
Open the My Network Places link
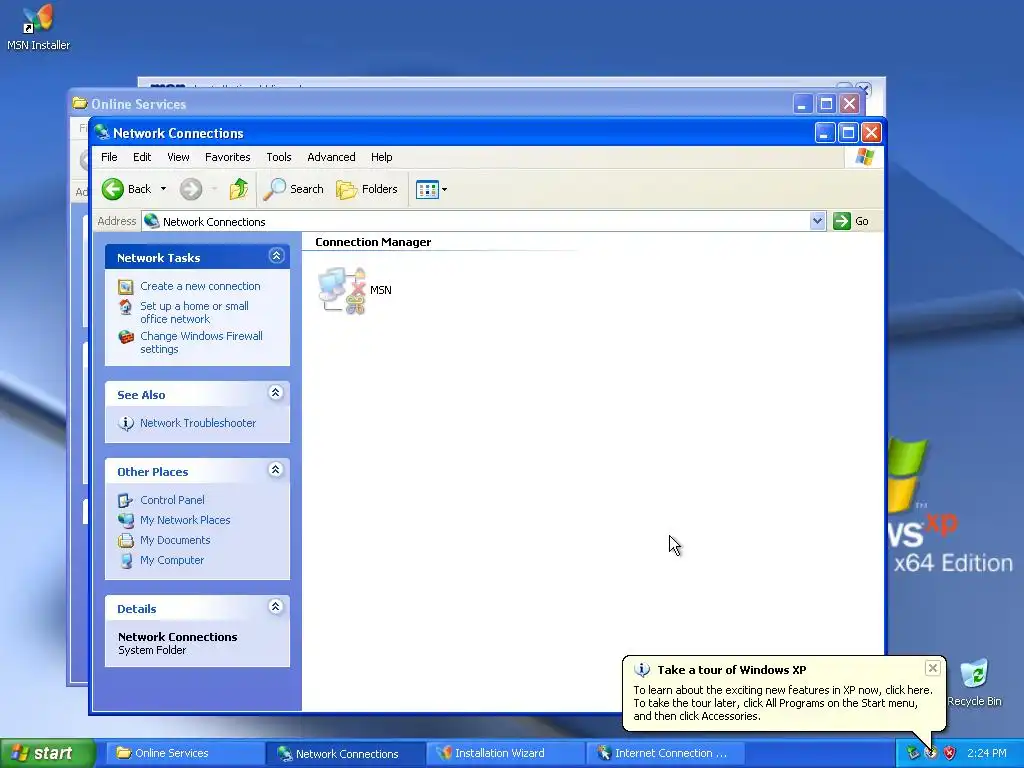(185, 520)
